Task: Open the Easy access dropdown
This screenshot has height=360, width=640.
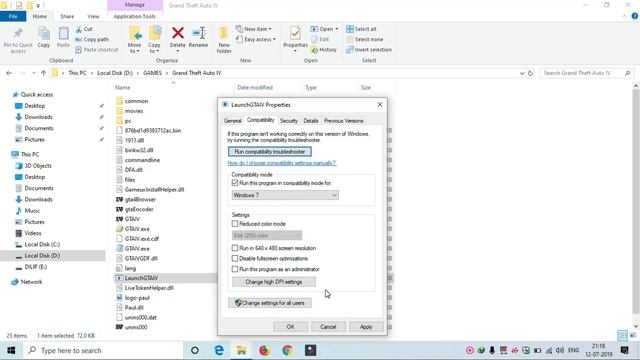Action: pos(256,40)
